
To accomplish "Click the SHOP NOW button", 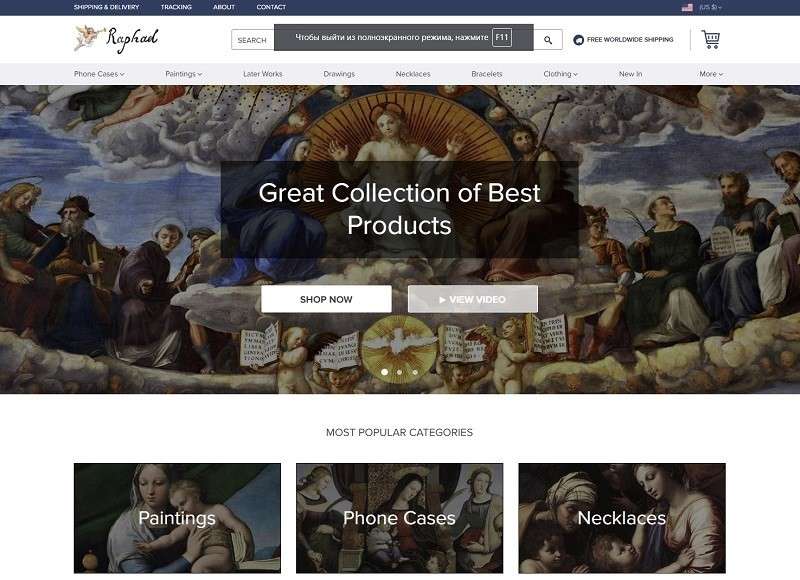I will click(326, 299).
